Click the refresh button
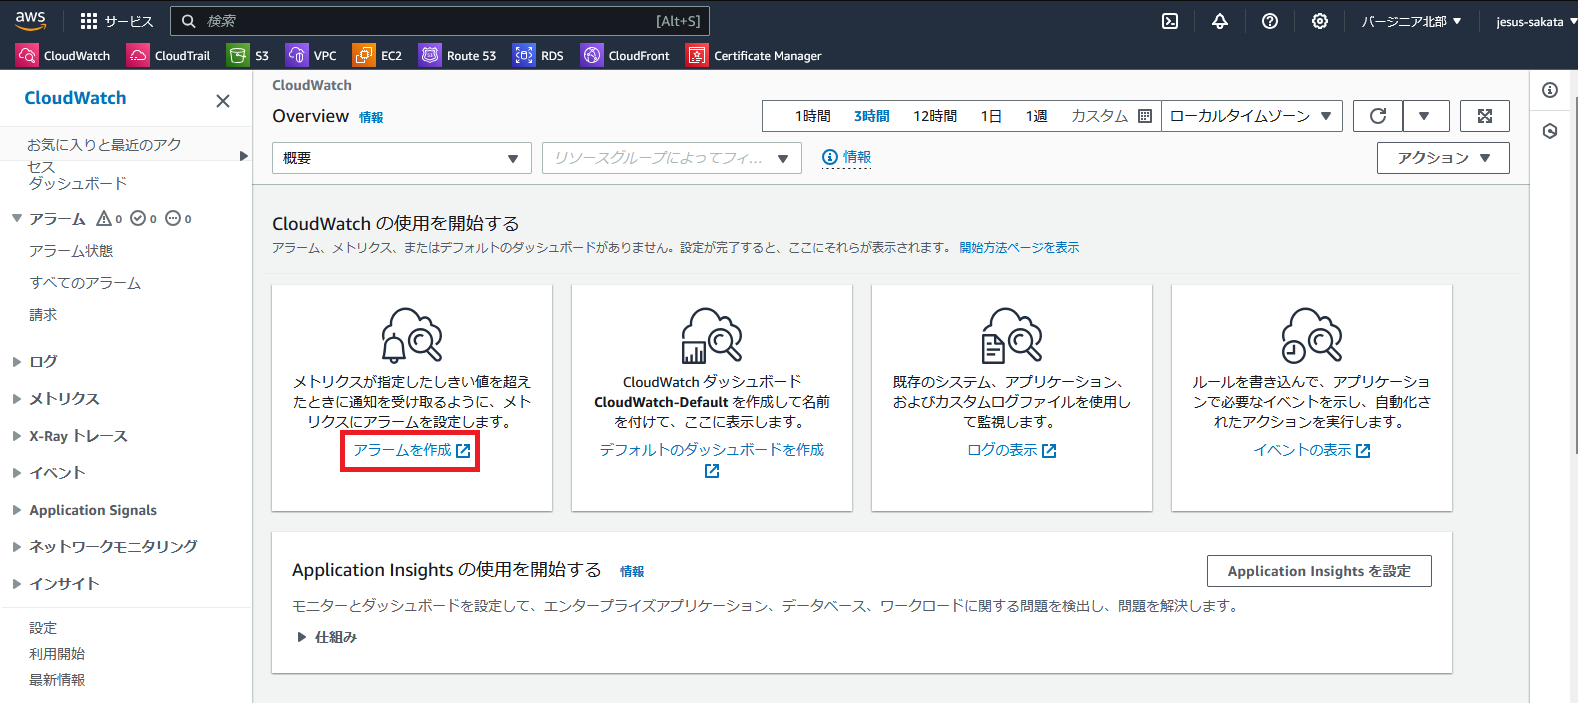The image size is (1578, 703). coord(1378,116)
